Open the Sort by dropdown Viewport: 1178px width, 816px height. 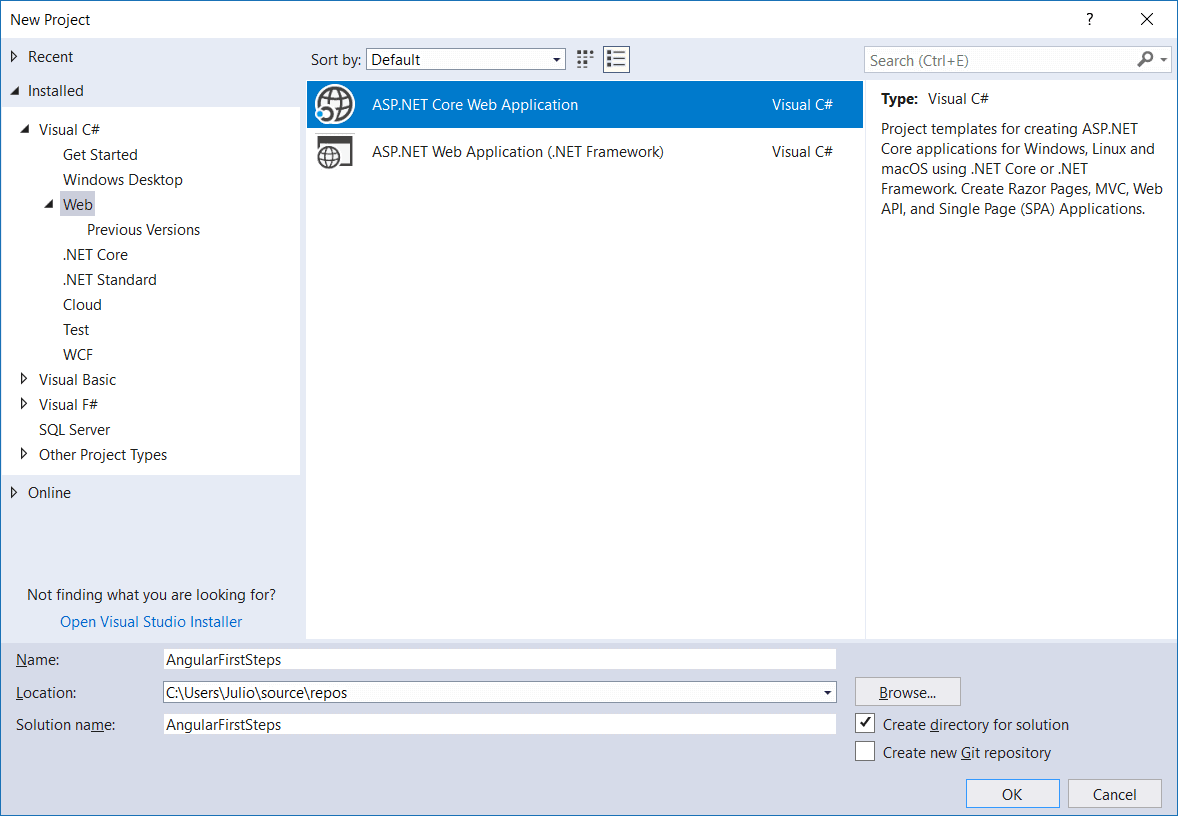557,59
